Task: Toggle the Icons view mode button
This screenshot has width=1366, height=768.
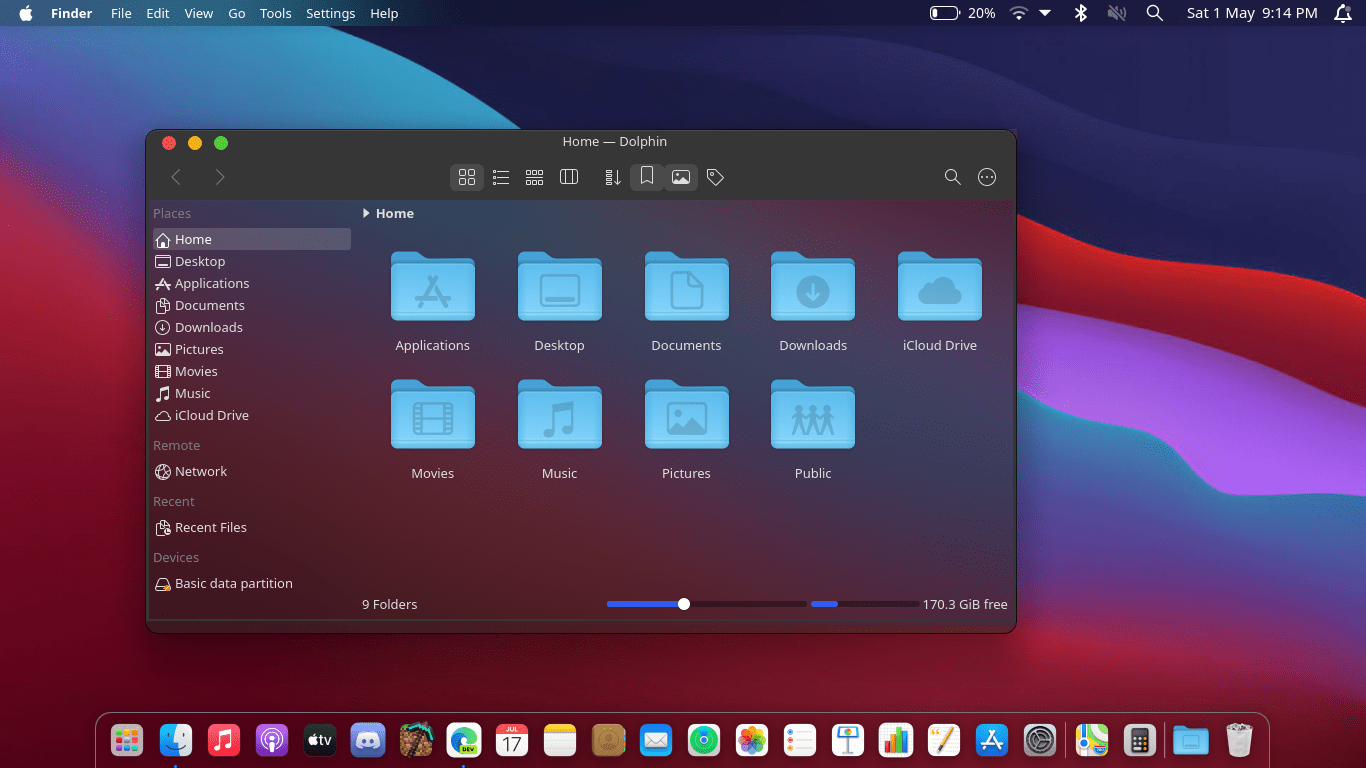Action: coord(467,177)
